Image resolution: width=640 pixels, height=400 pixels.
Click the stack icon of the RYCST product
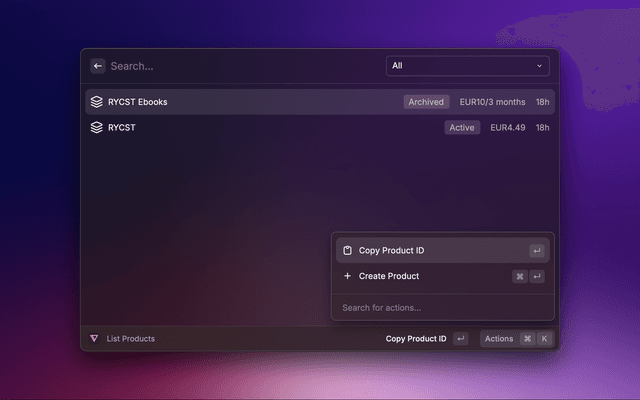(x=97, y=128)
